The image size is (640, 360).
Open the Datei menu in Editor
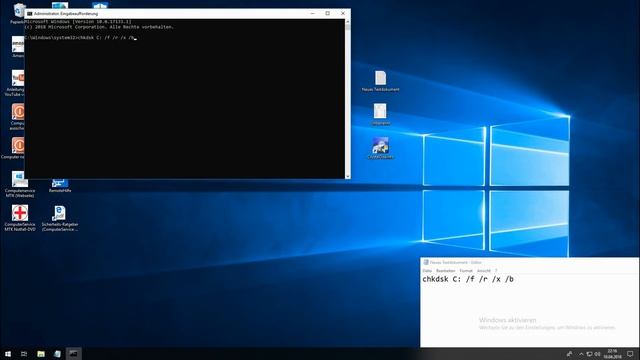point(427,271)
